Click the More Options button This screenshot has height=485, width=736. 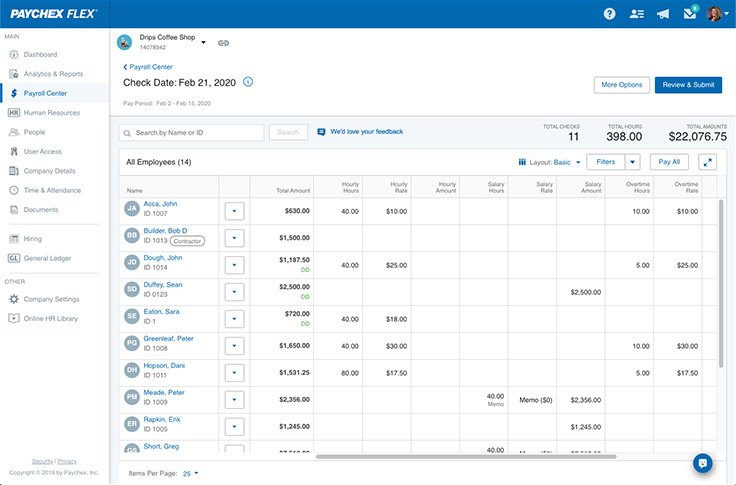click(621, 85)
